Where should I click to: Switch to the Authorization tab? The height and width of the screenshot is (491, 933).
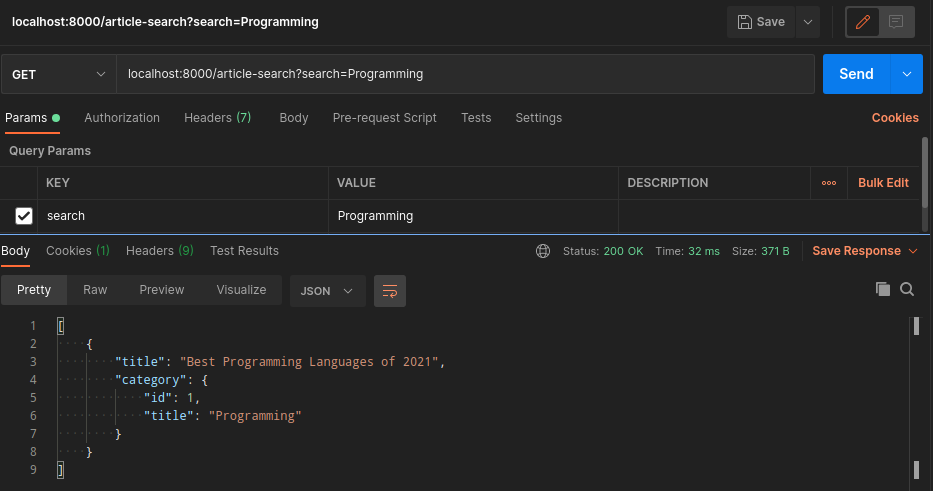(122, 118)
